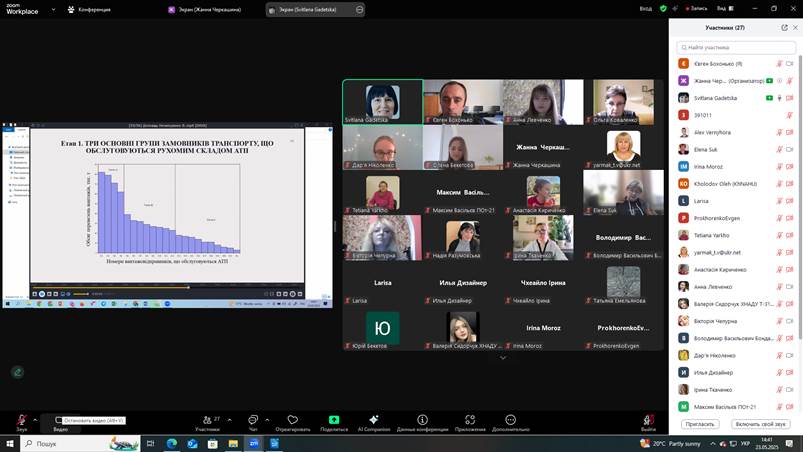Screen dimensions: 803x452
Task: Stop video using Видео button
Action: [x=60, y=421]
